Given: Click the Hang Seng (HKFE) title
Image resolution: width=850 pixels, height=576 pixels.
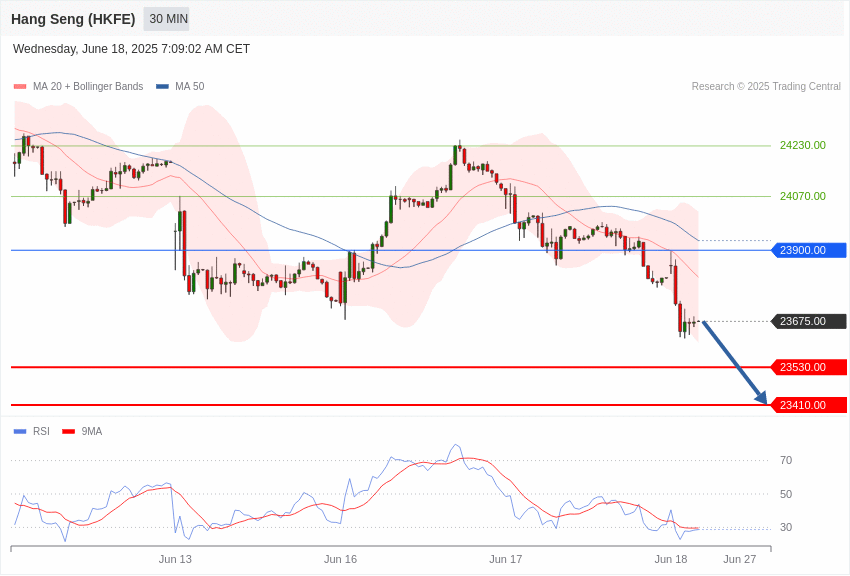Looking at the screenshot, I should pos(73,19).
